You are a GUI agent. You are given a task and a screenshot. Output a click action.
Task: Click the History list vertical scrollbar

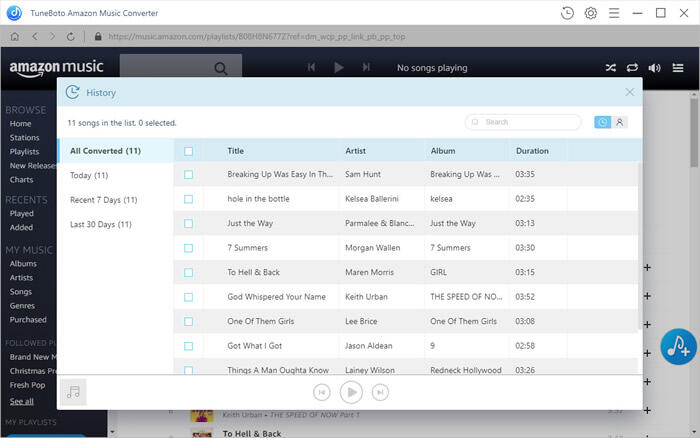point(640,246)
